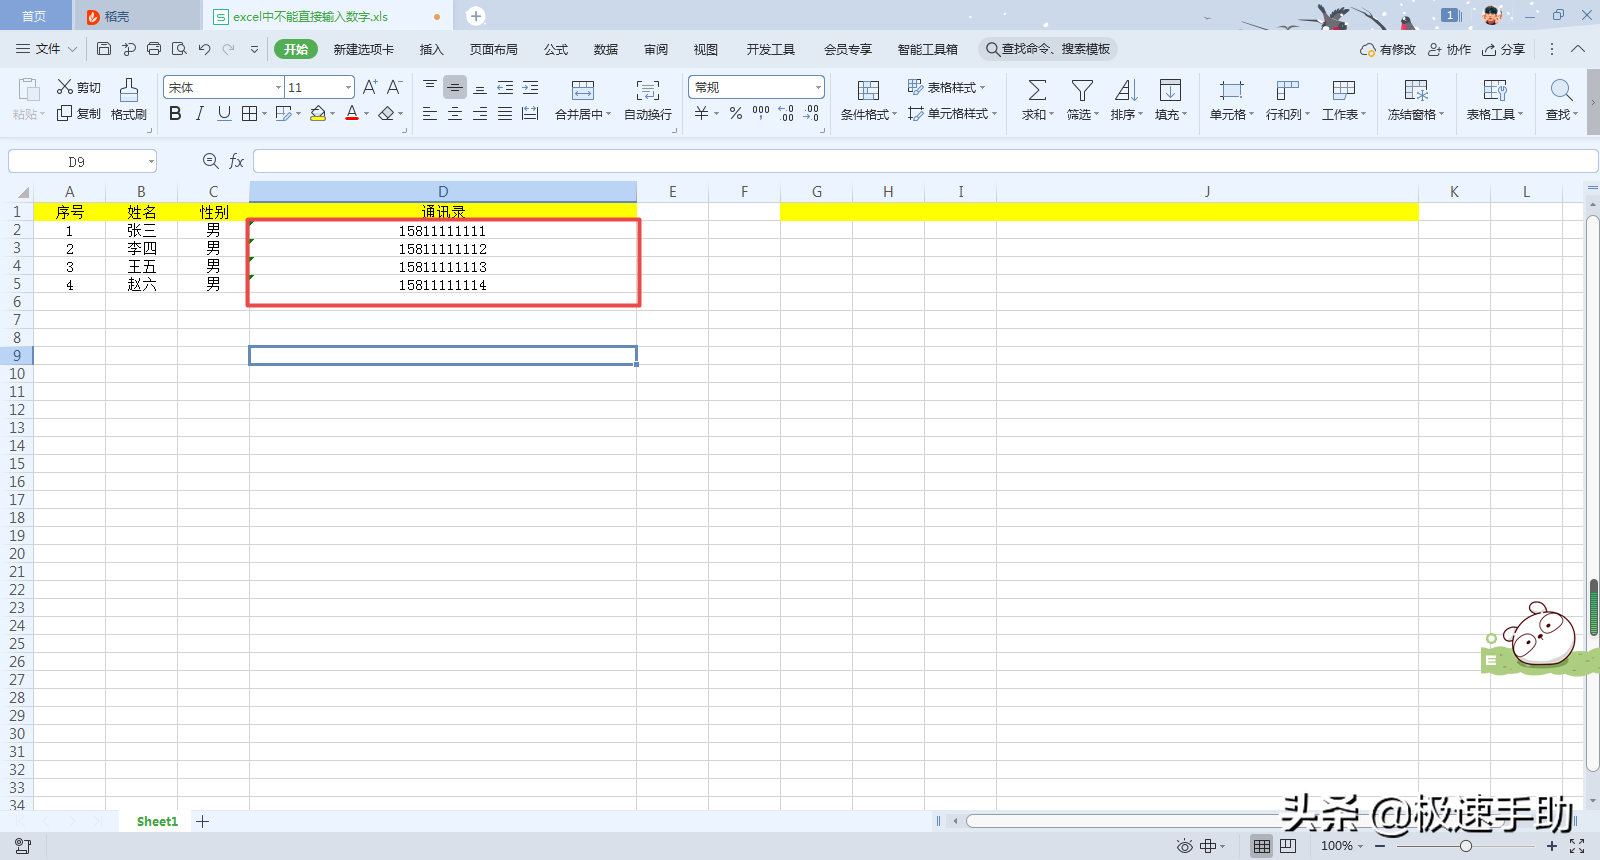Click the Freeze Panes (冻结窗格) icon
Screen dimensions: 1600x860
tap(1416, 90)
